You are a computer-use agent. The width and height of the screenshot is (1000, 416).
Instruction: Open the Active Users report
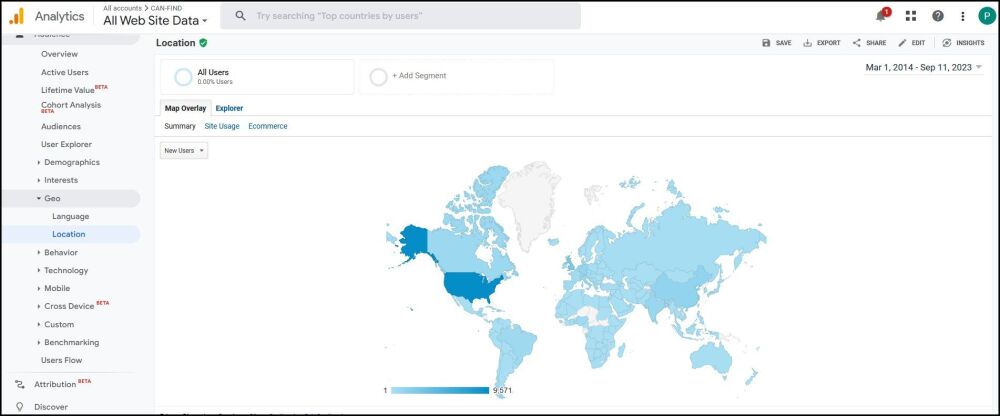point(65,72)
